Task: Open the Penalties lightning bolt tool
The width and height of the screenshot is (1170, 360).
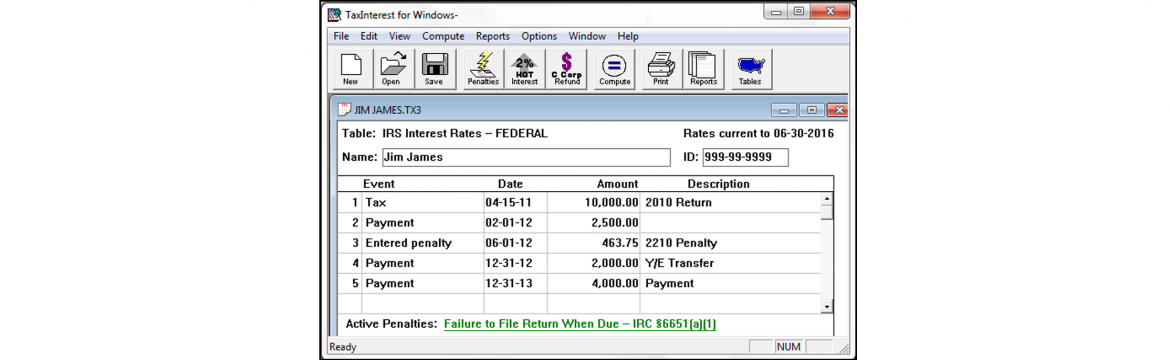Action: pos(484,70)
